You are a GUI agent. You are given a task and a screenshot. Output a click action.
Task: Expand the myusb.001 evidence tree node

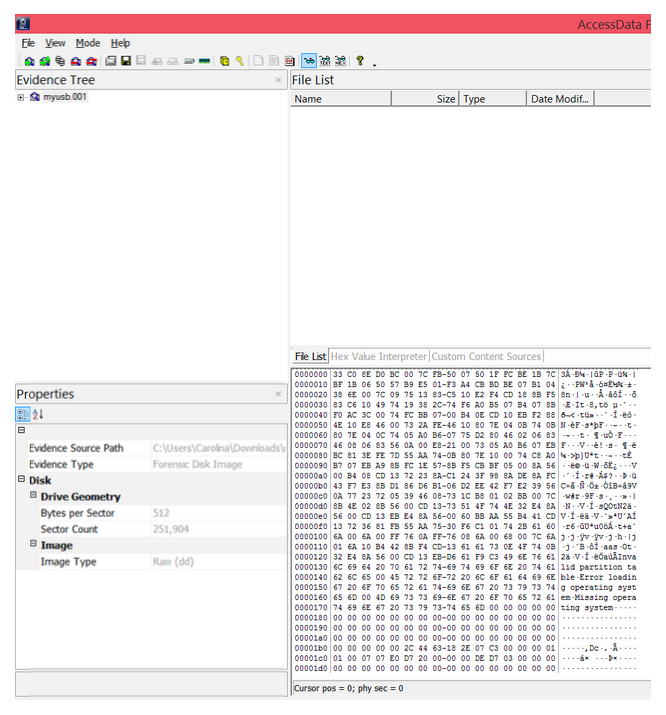point(21,97)
